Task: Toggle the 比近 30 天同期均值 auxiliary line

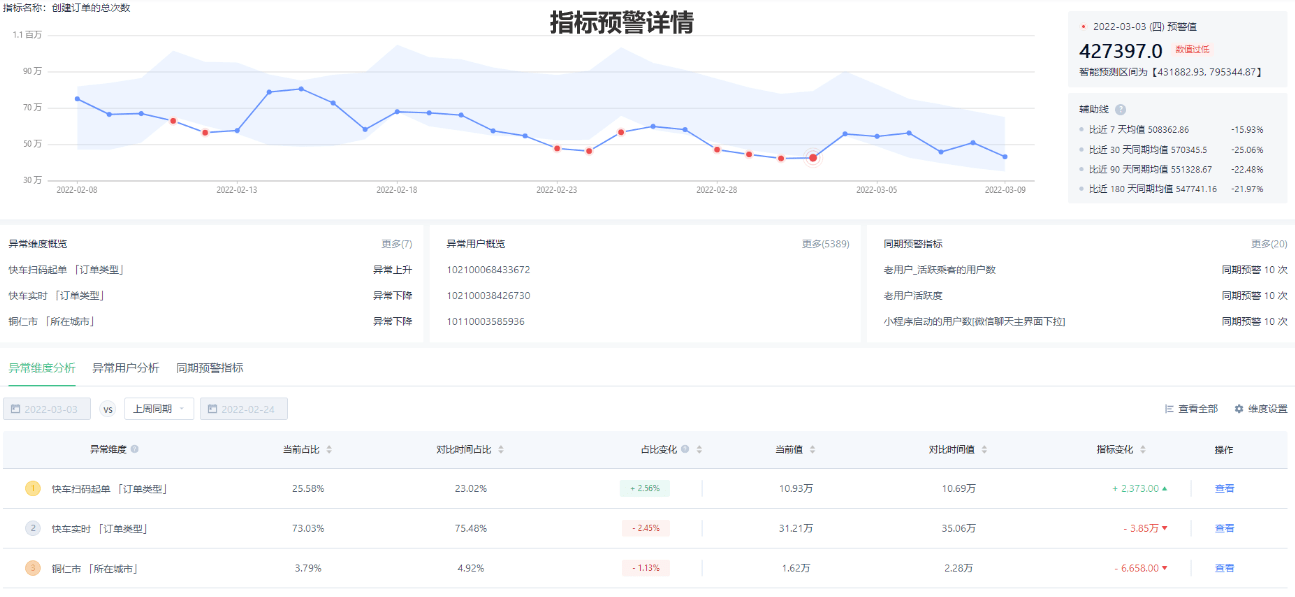Action: click(1138, 150)
